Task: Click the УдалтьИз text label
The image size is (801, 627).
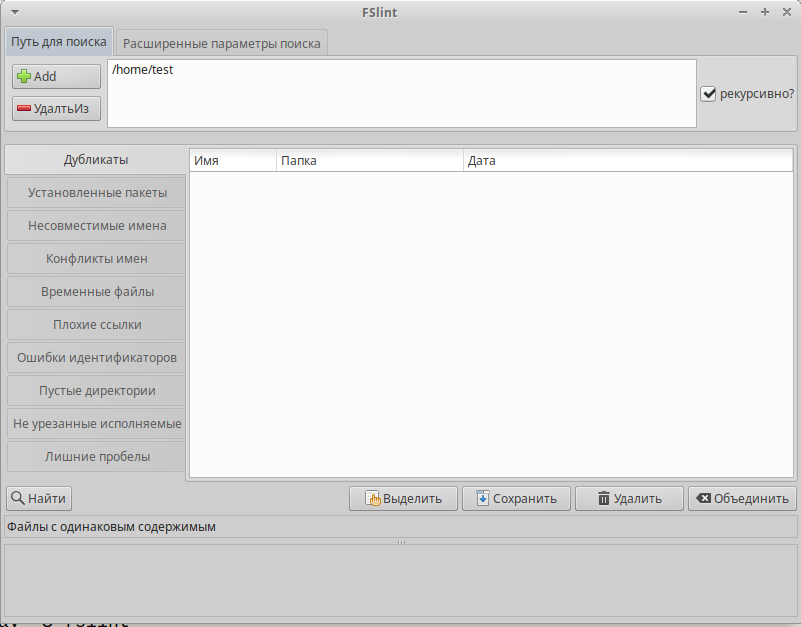Action: [x=61, y=108]
